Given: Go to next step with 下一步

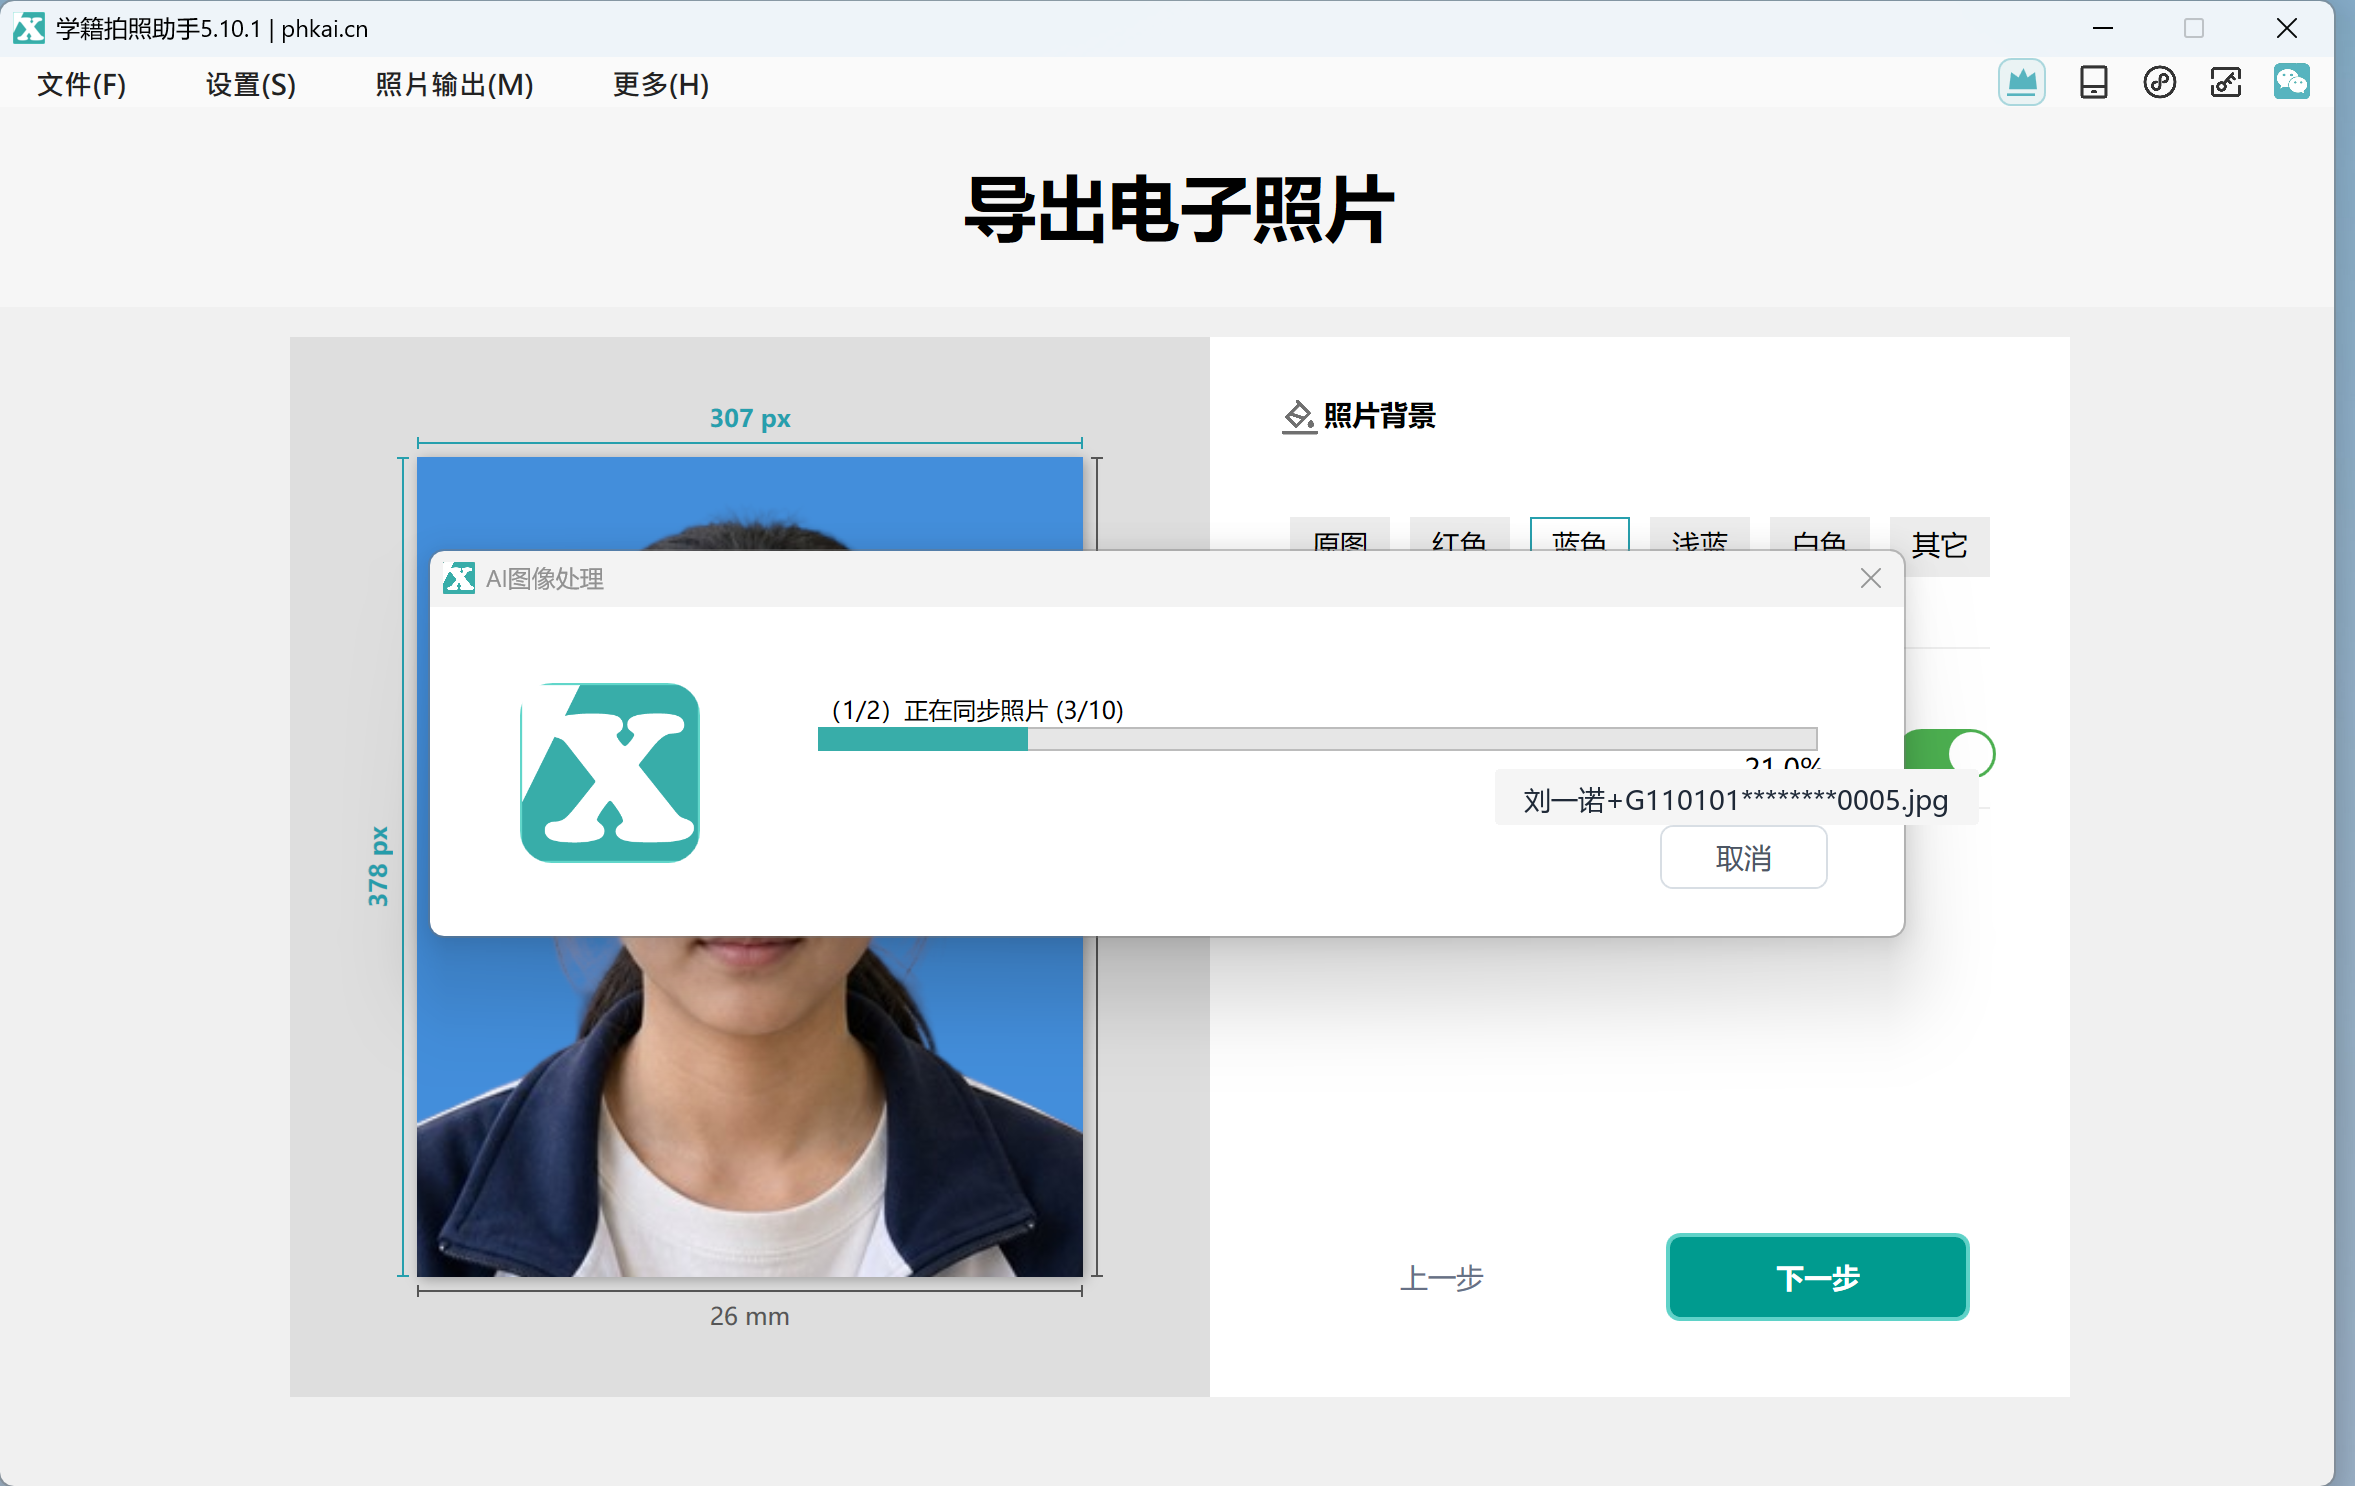Looking at the screenshot, I should click(1817, 1277).
